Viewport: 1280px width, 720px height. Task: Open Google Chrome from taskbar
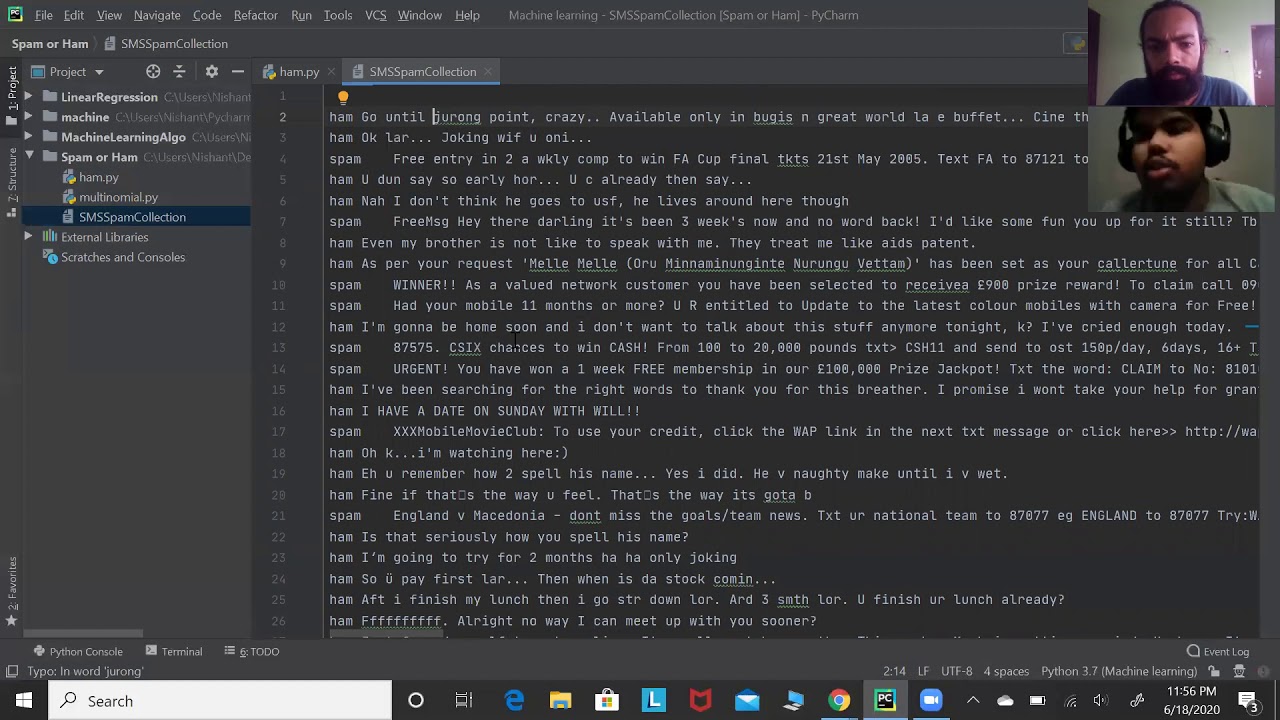pos(839,701)
